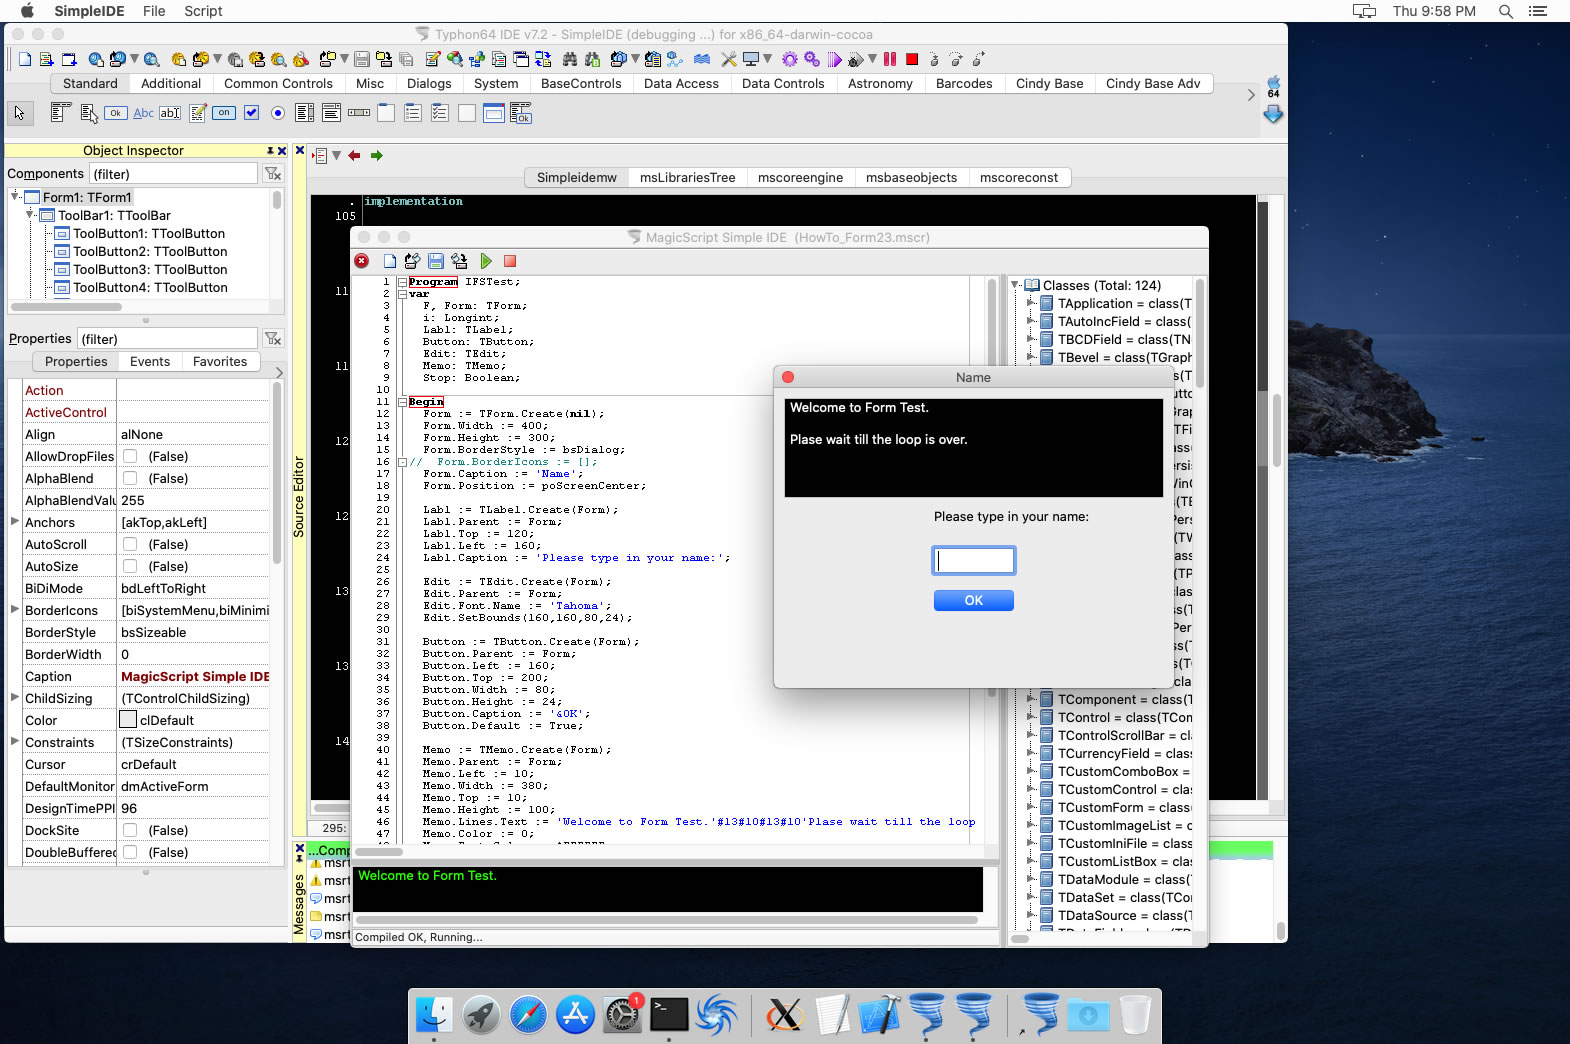Viewport: 1570px width, 1044px height.
Task: Expand the TComponent class node
Action: pos(1031,698)
